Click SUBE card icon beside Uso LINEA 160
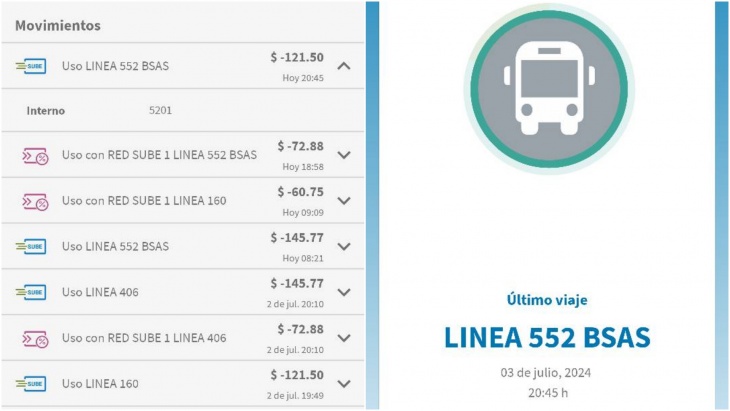 [x=31, y=384]
